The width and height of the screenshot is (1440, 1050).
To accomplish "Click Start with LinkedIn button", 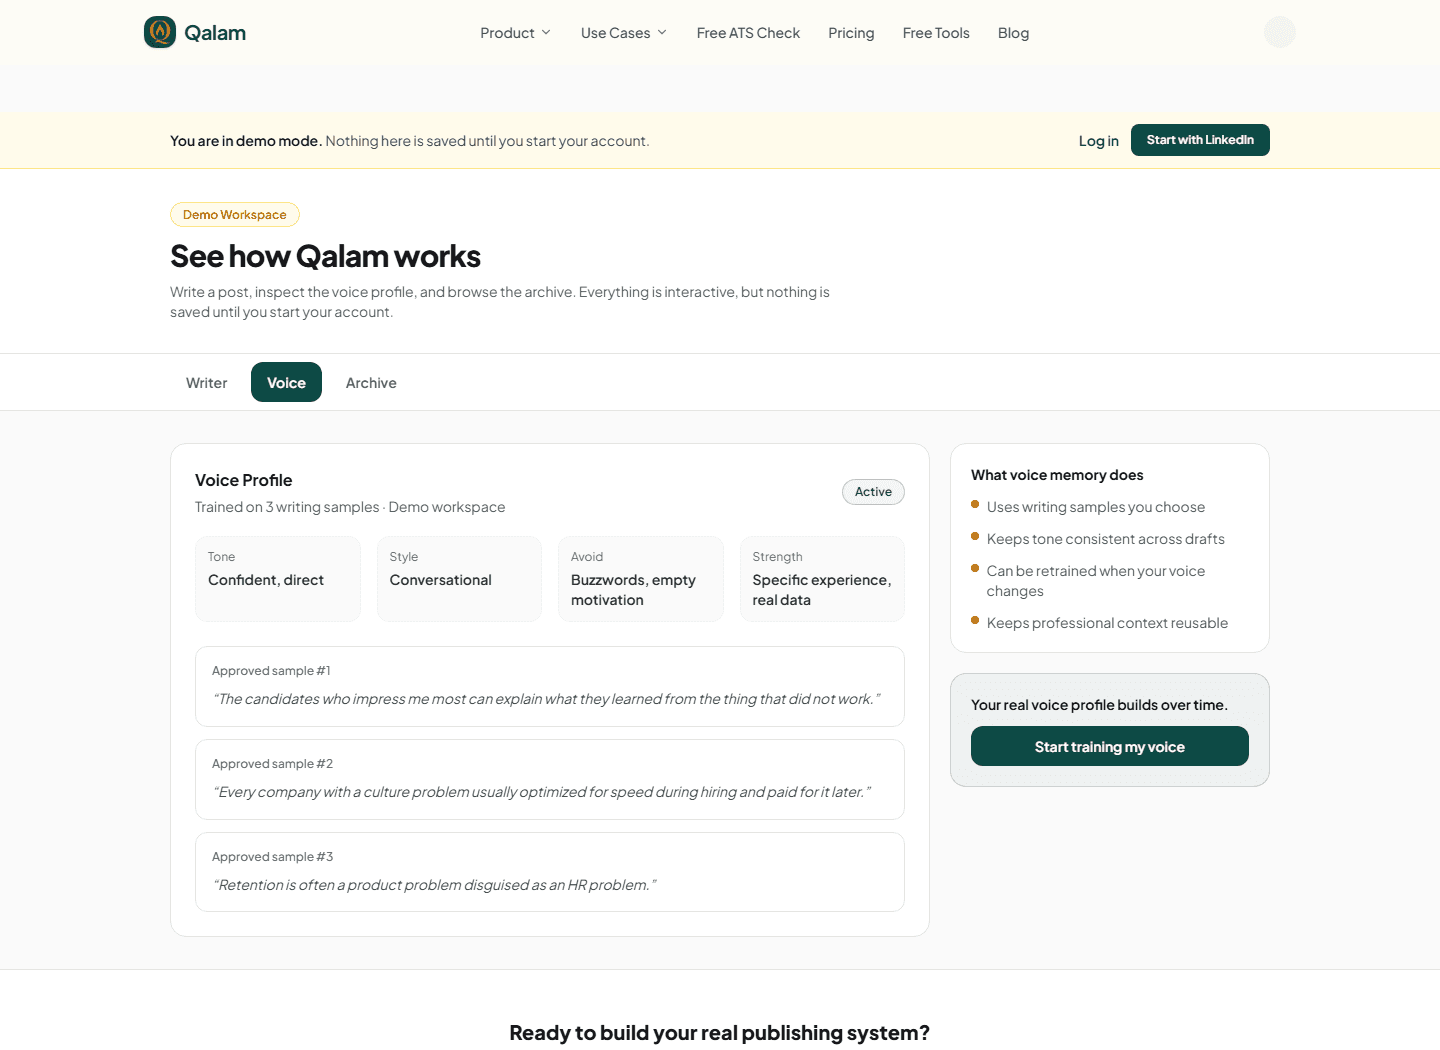I will click(1200, 140).
